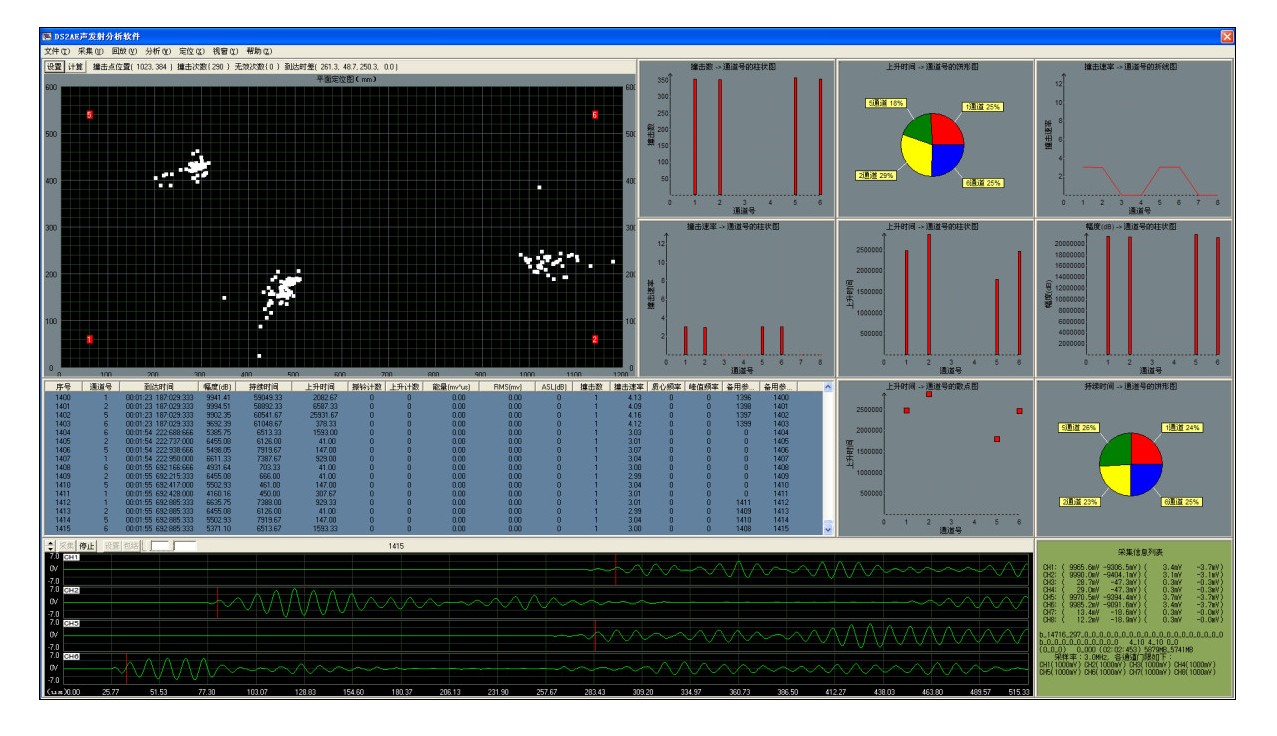Screen dimensions: 1277x736
Task: Click the 2通道 29% pie label
Action: pos(874,175)
